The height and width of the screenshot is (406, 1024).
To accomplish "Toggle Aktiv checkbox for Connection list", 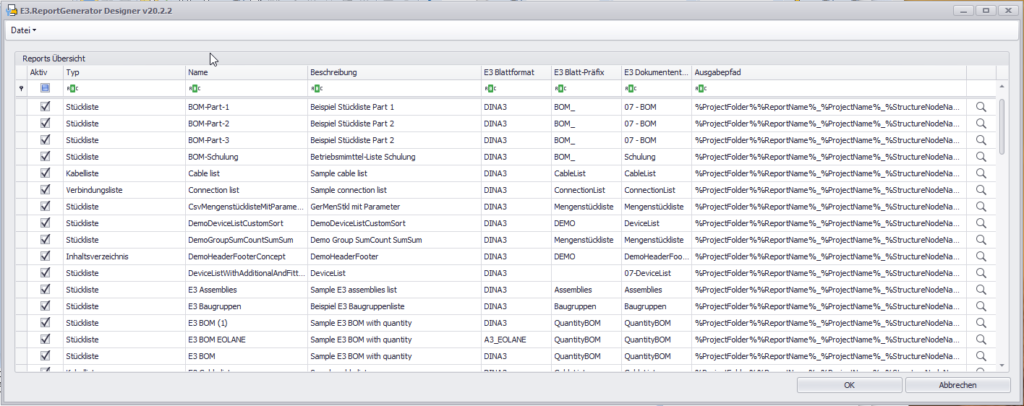I will coord(45,190).
